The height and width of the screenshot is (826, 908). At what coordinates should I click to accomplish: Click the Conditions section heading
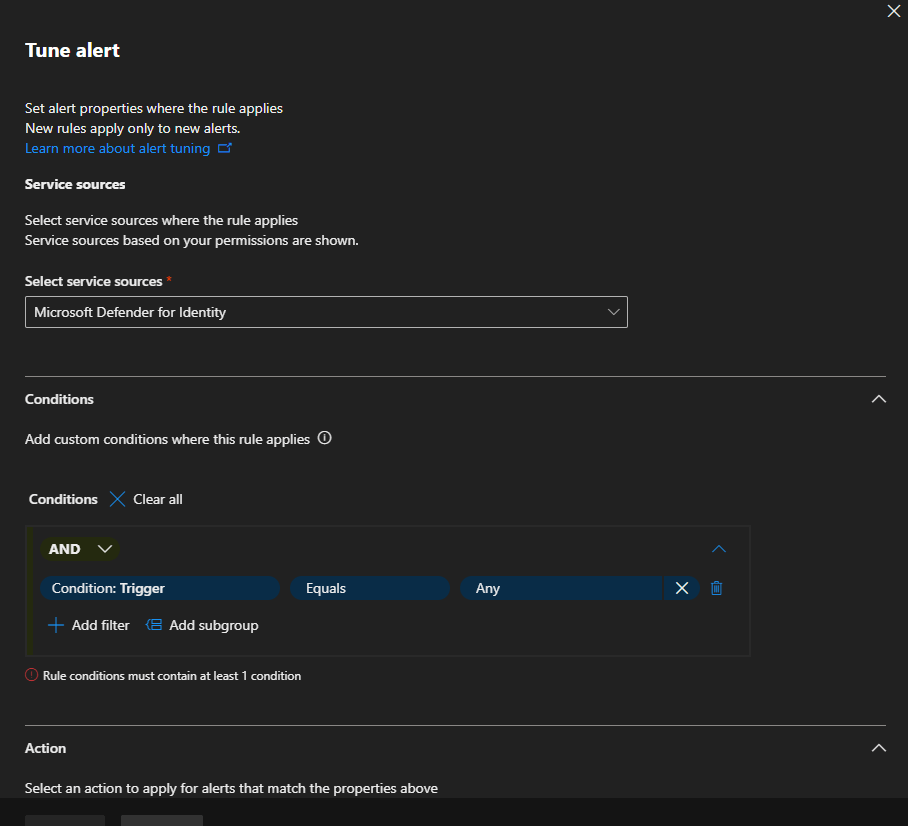[x=59, y=399]
